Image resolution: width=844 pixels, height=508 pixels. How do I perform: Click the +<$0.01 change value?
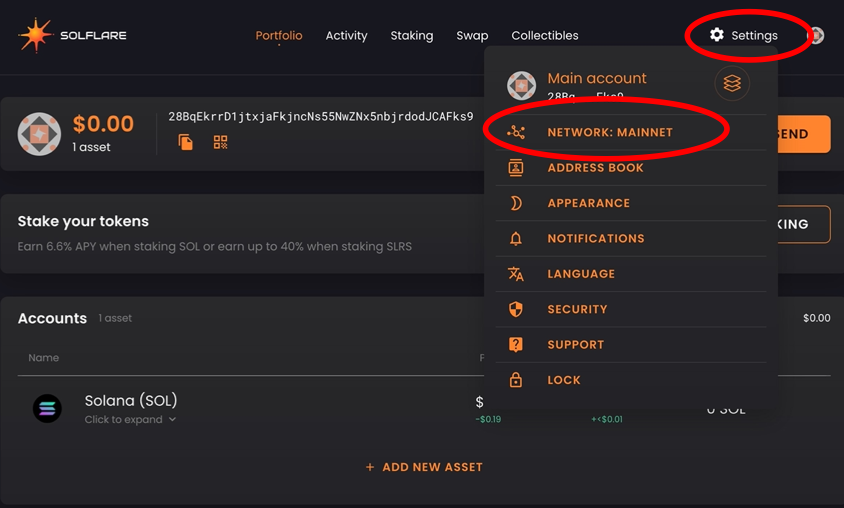tap(607, 419)
